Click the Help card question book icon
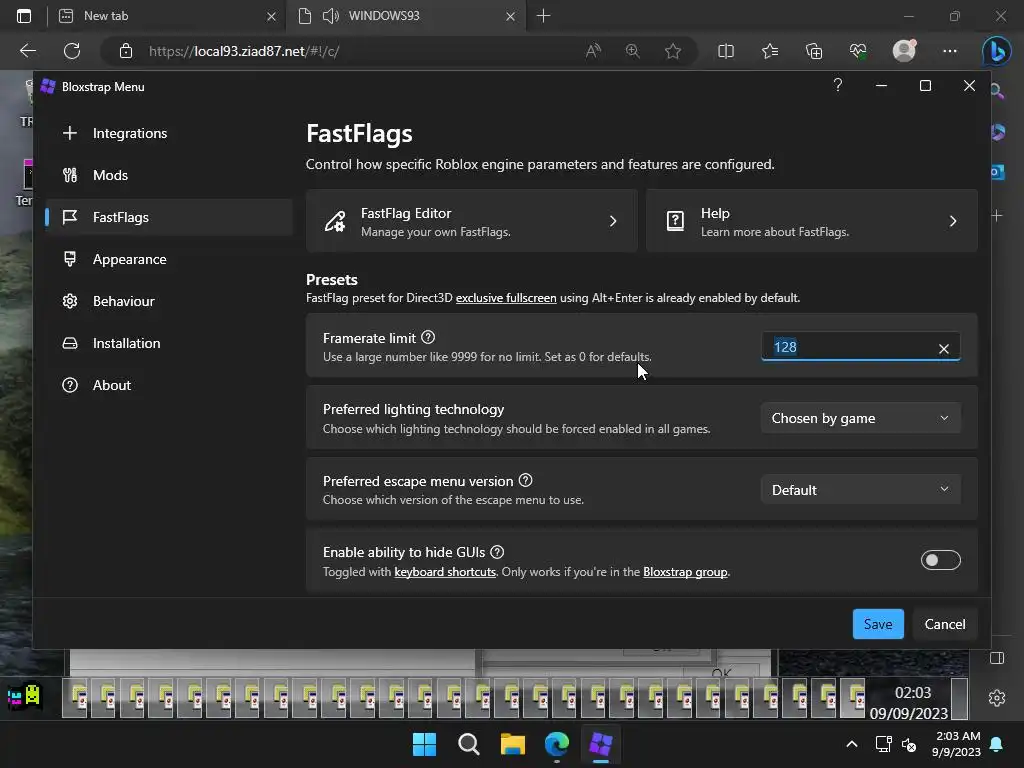Image resolution: width=1024 pixels, height=768 pixels. point(675,221)
